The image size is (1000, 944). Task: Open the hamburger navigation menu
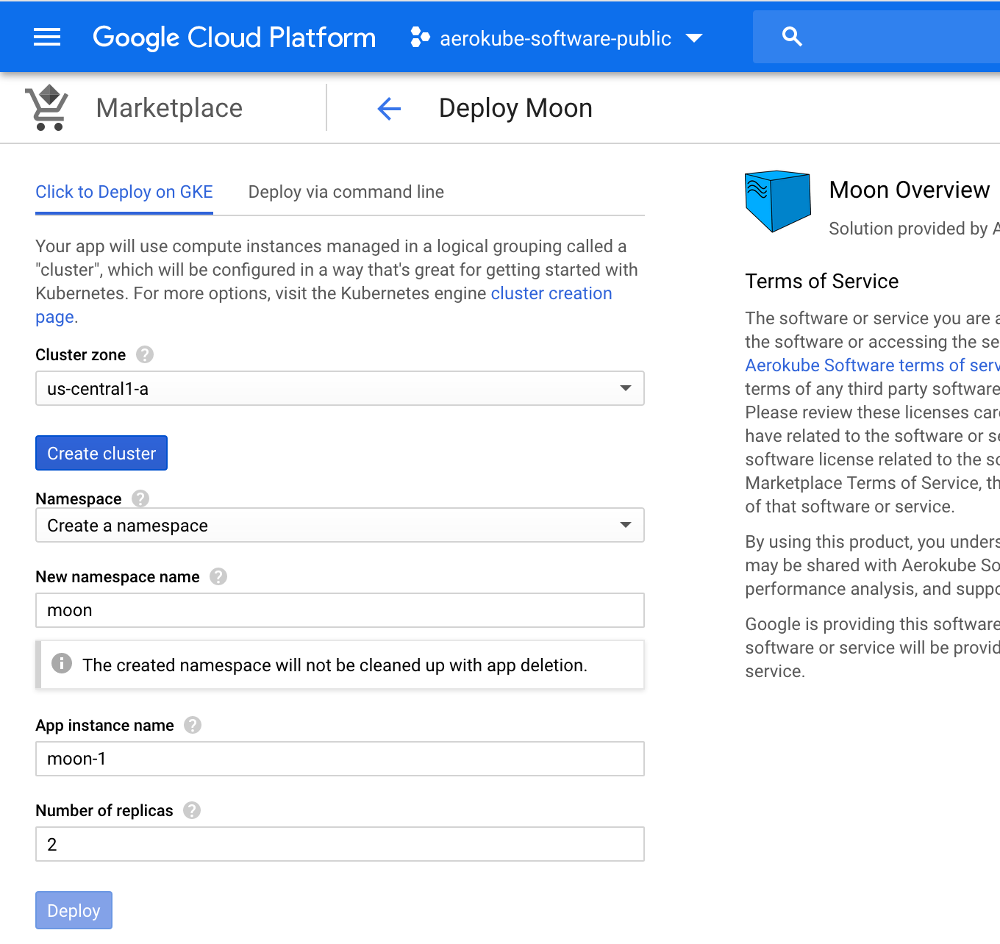(x=47, y=37)
